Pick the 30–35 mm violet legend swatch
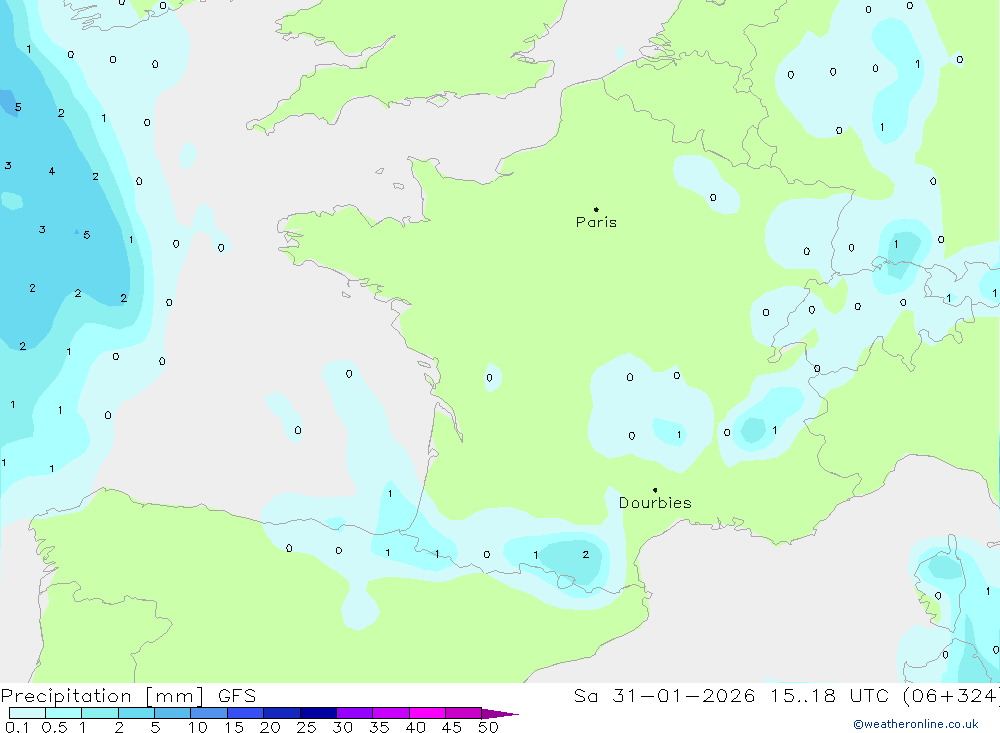 (355, 713)
